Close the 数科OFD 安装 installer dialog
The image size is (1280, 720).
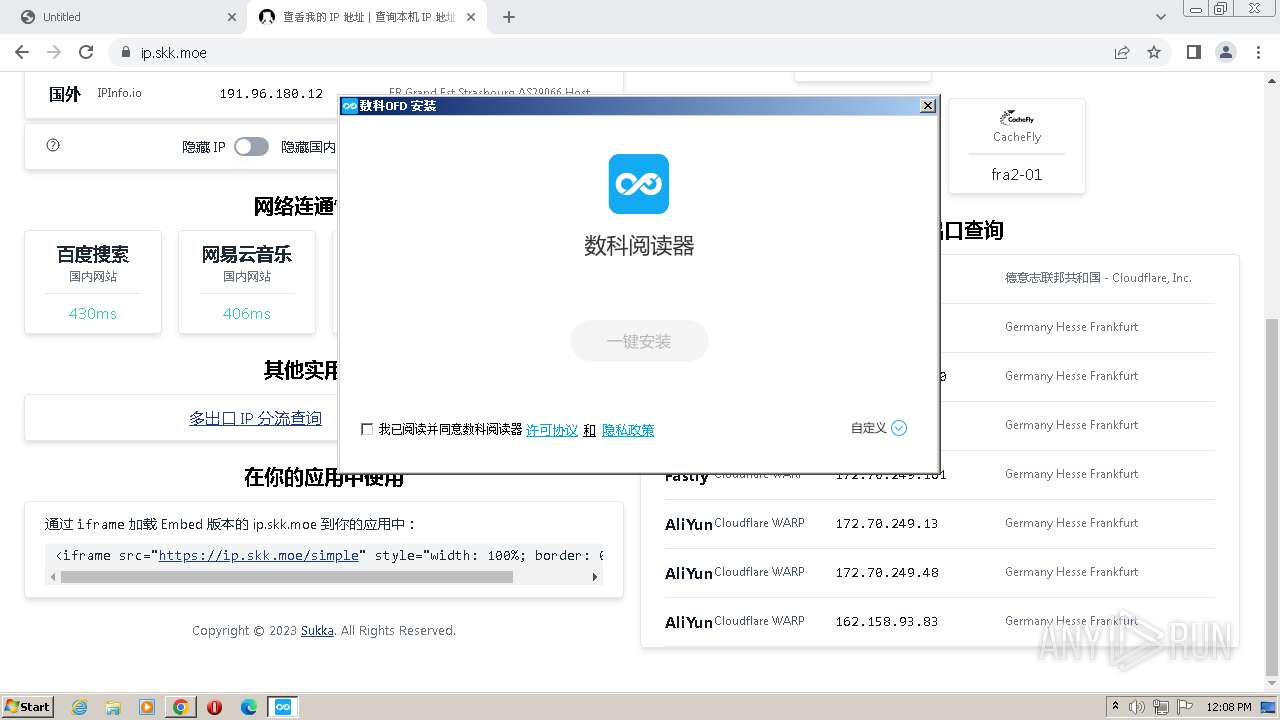[x=928, y=105]
